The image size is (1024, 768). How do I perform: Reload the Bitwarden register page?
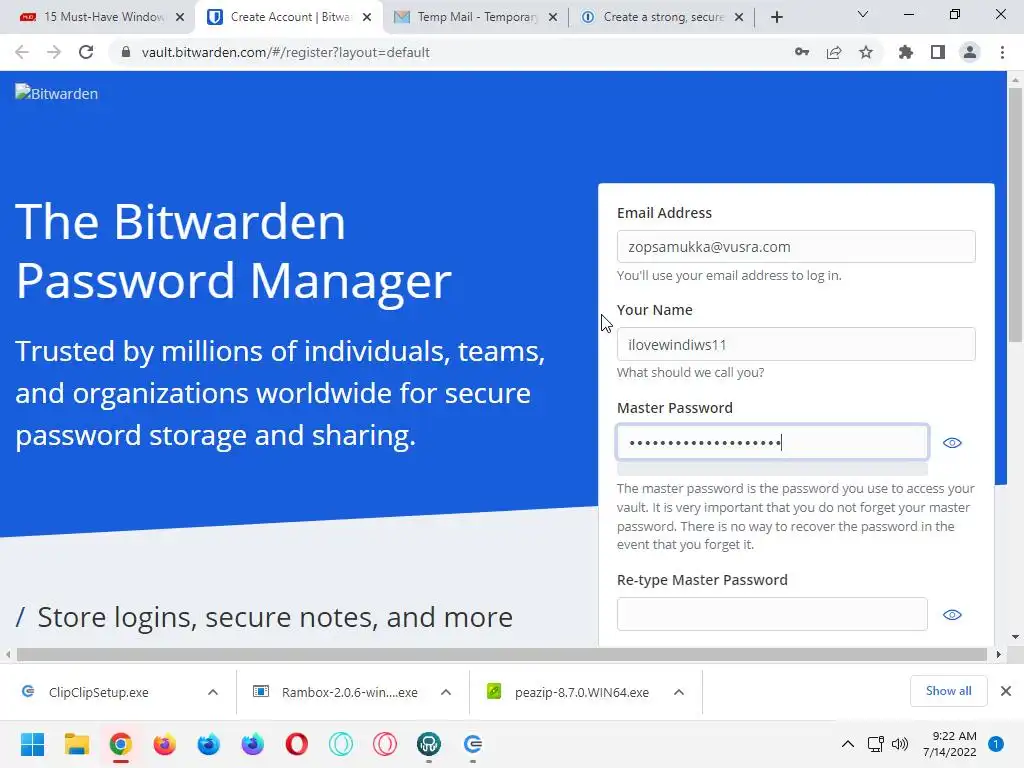[x=86, y=52]
